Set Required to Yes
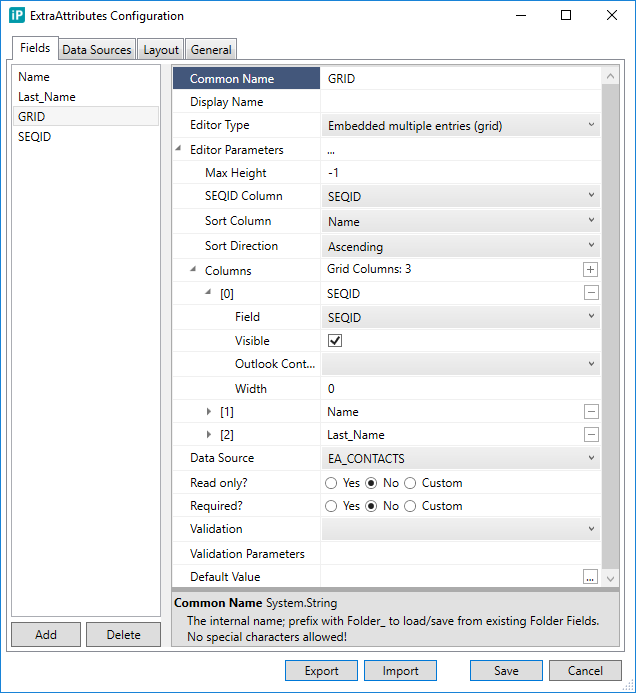The width and height of the screenshot is (636, 693). pos(331,506)
